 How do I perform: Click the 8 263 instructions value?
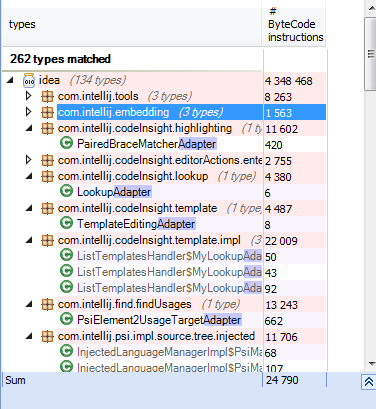click(x=278, y=97)
